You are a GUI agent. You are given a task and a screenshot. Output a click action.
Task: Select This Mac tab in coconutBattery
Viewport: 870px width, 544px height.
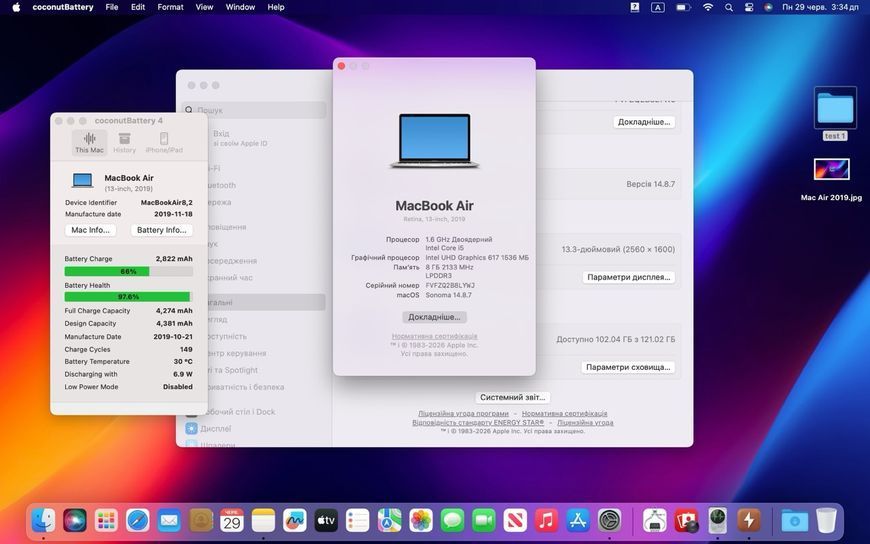click(x=89, y=142)
